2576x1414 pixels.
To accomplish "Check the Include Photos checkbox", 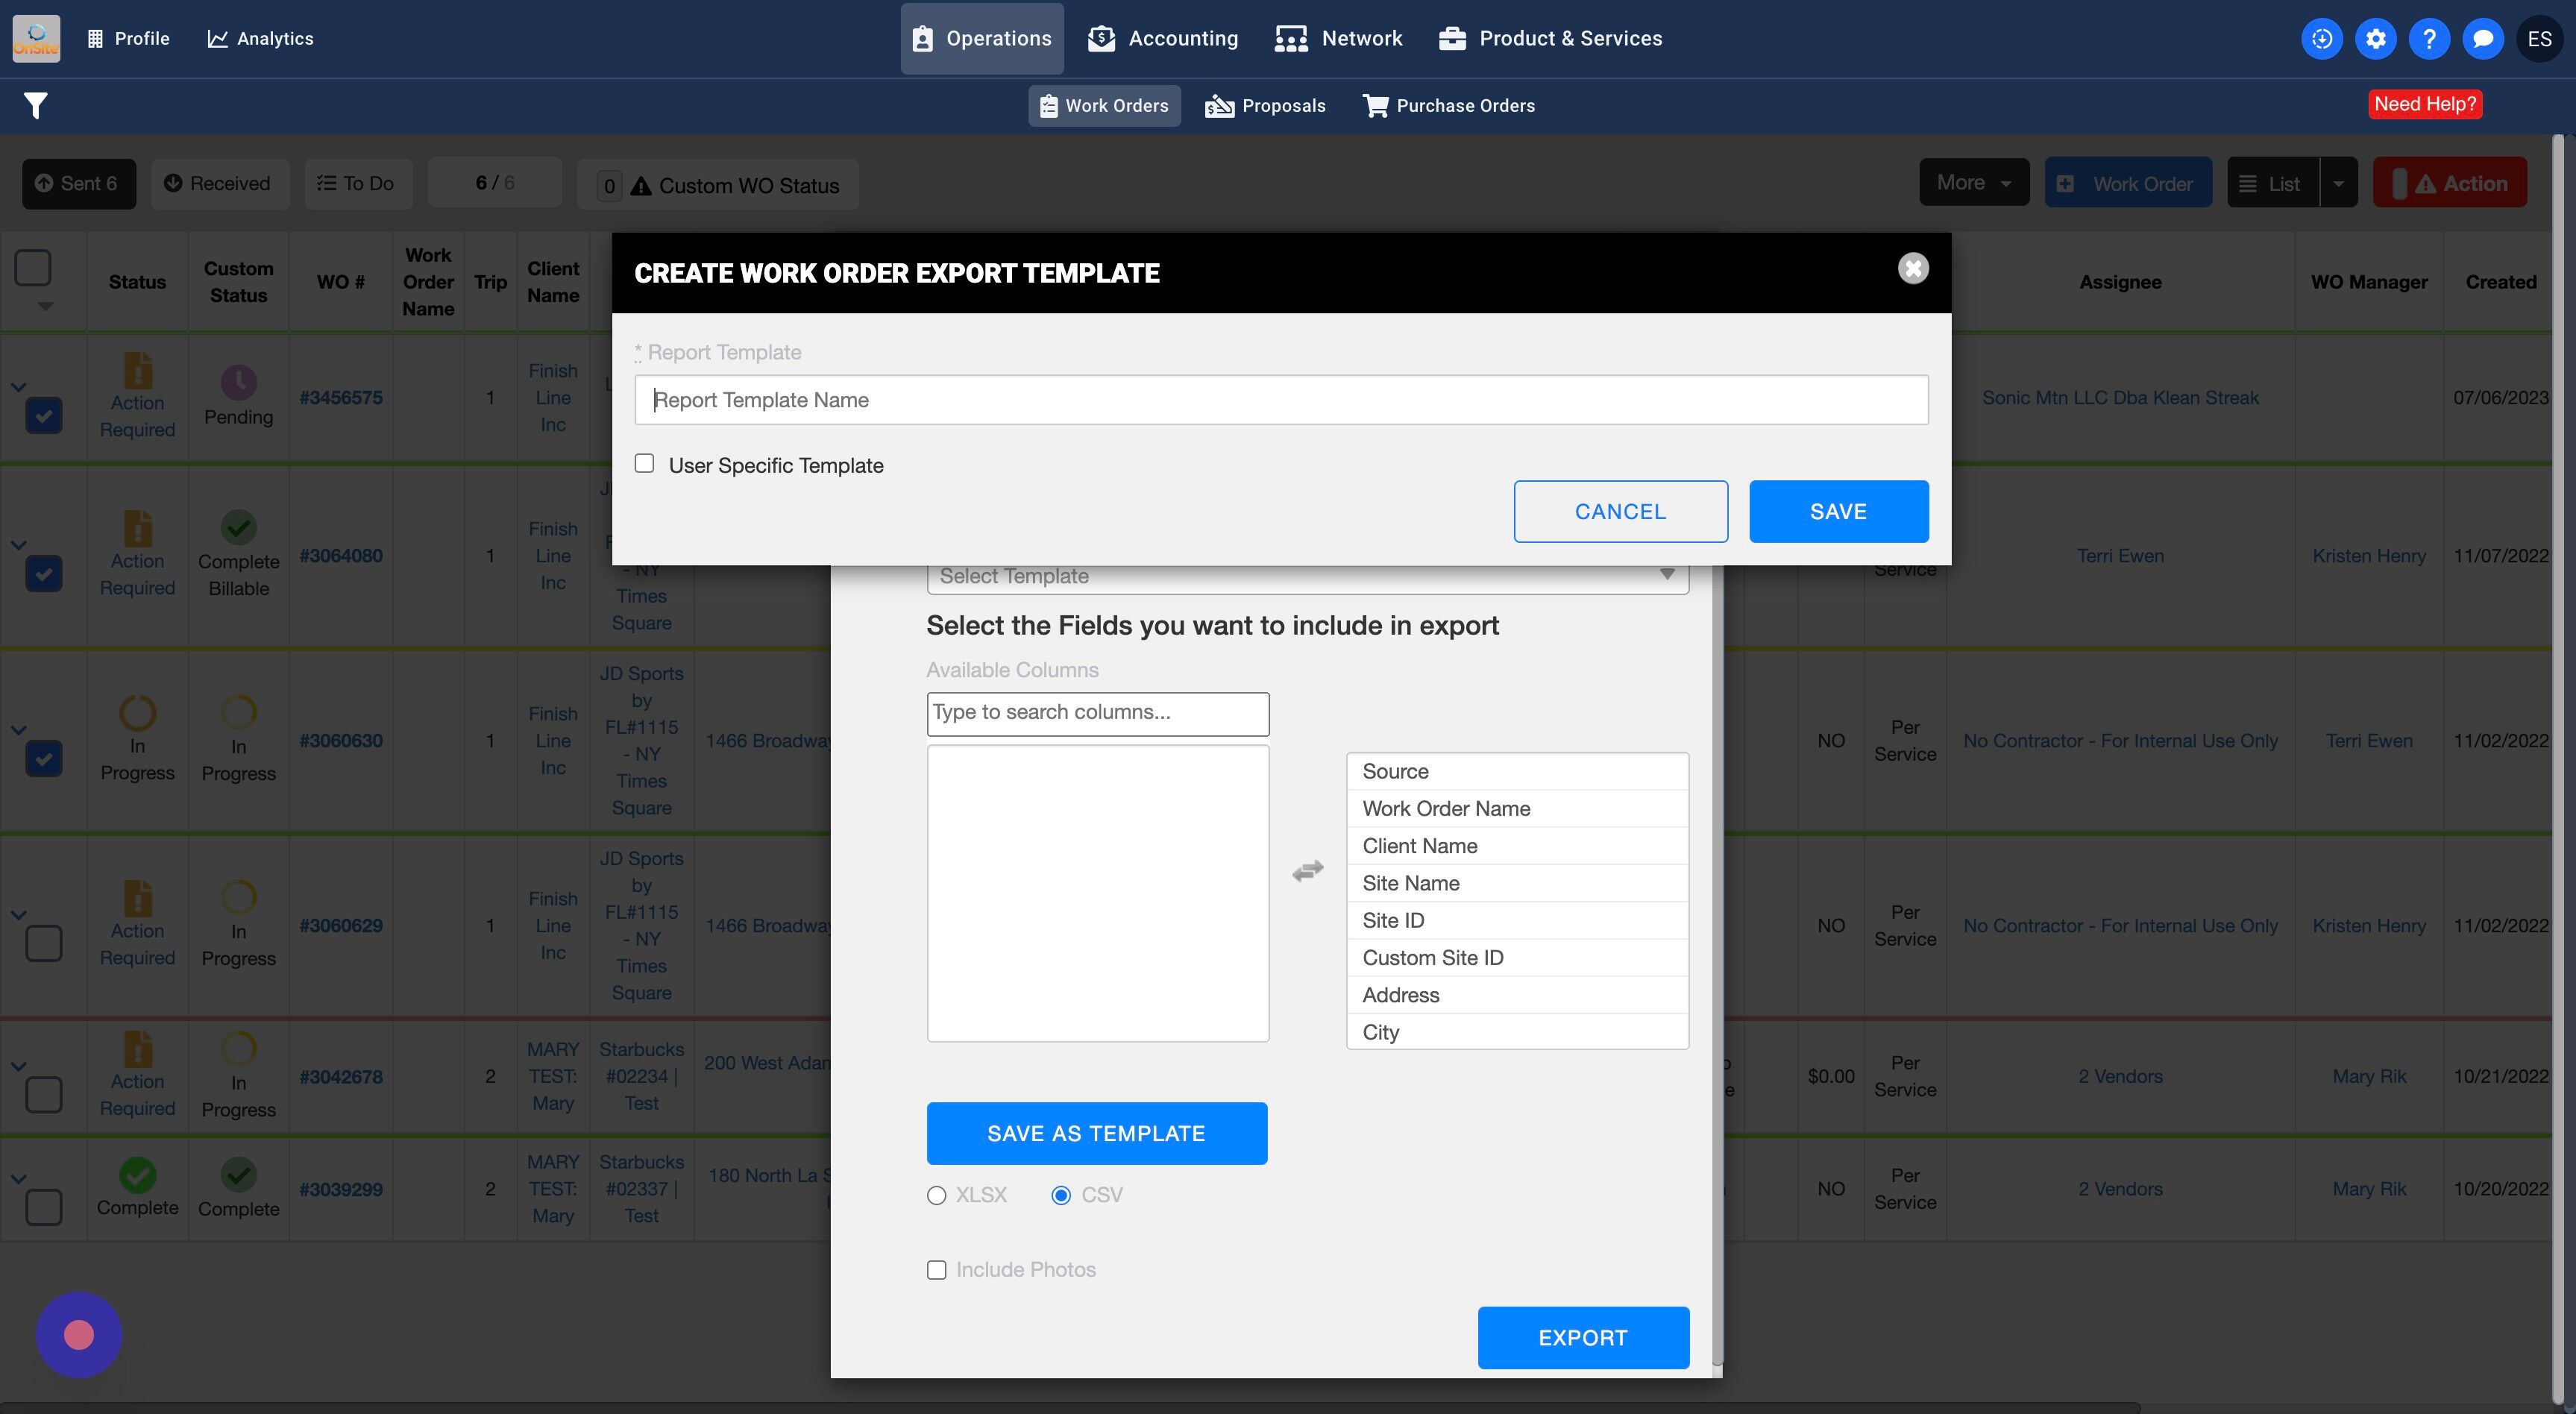I will coord(936,1270).
